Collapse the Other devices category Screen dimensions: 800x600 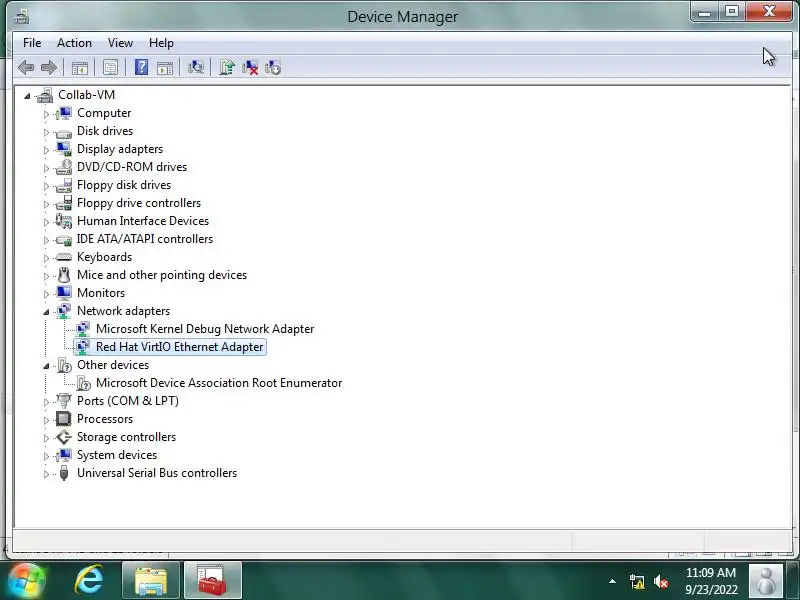pyautogui.click(x=46, y=366)
